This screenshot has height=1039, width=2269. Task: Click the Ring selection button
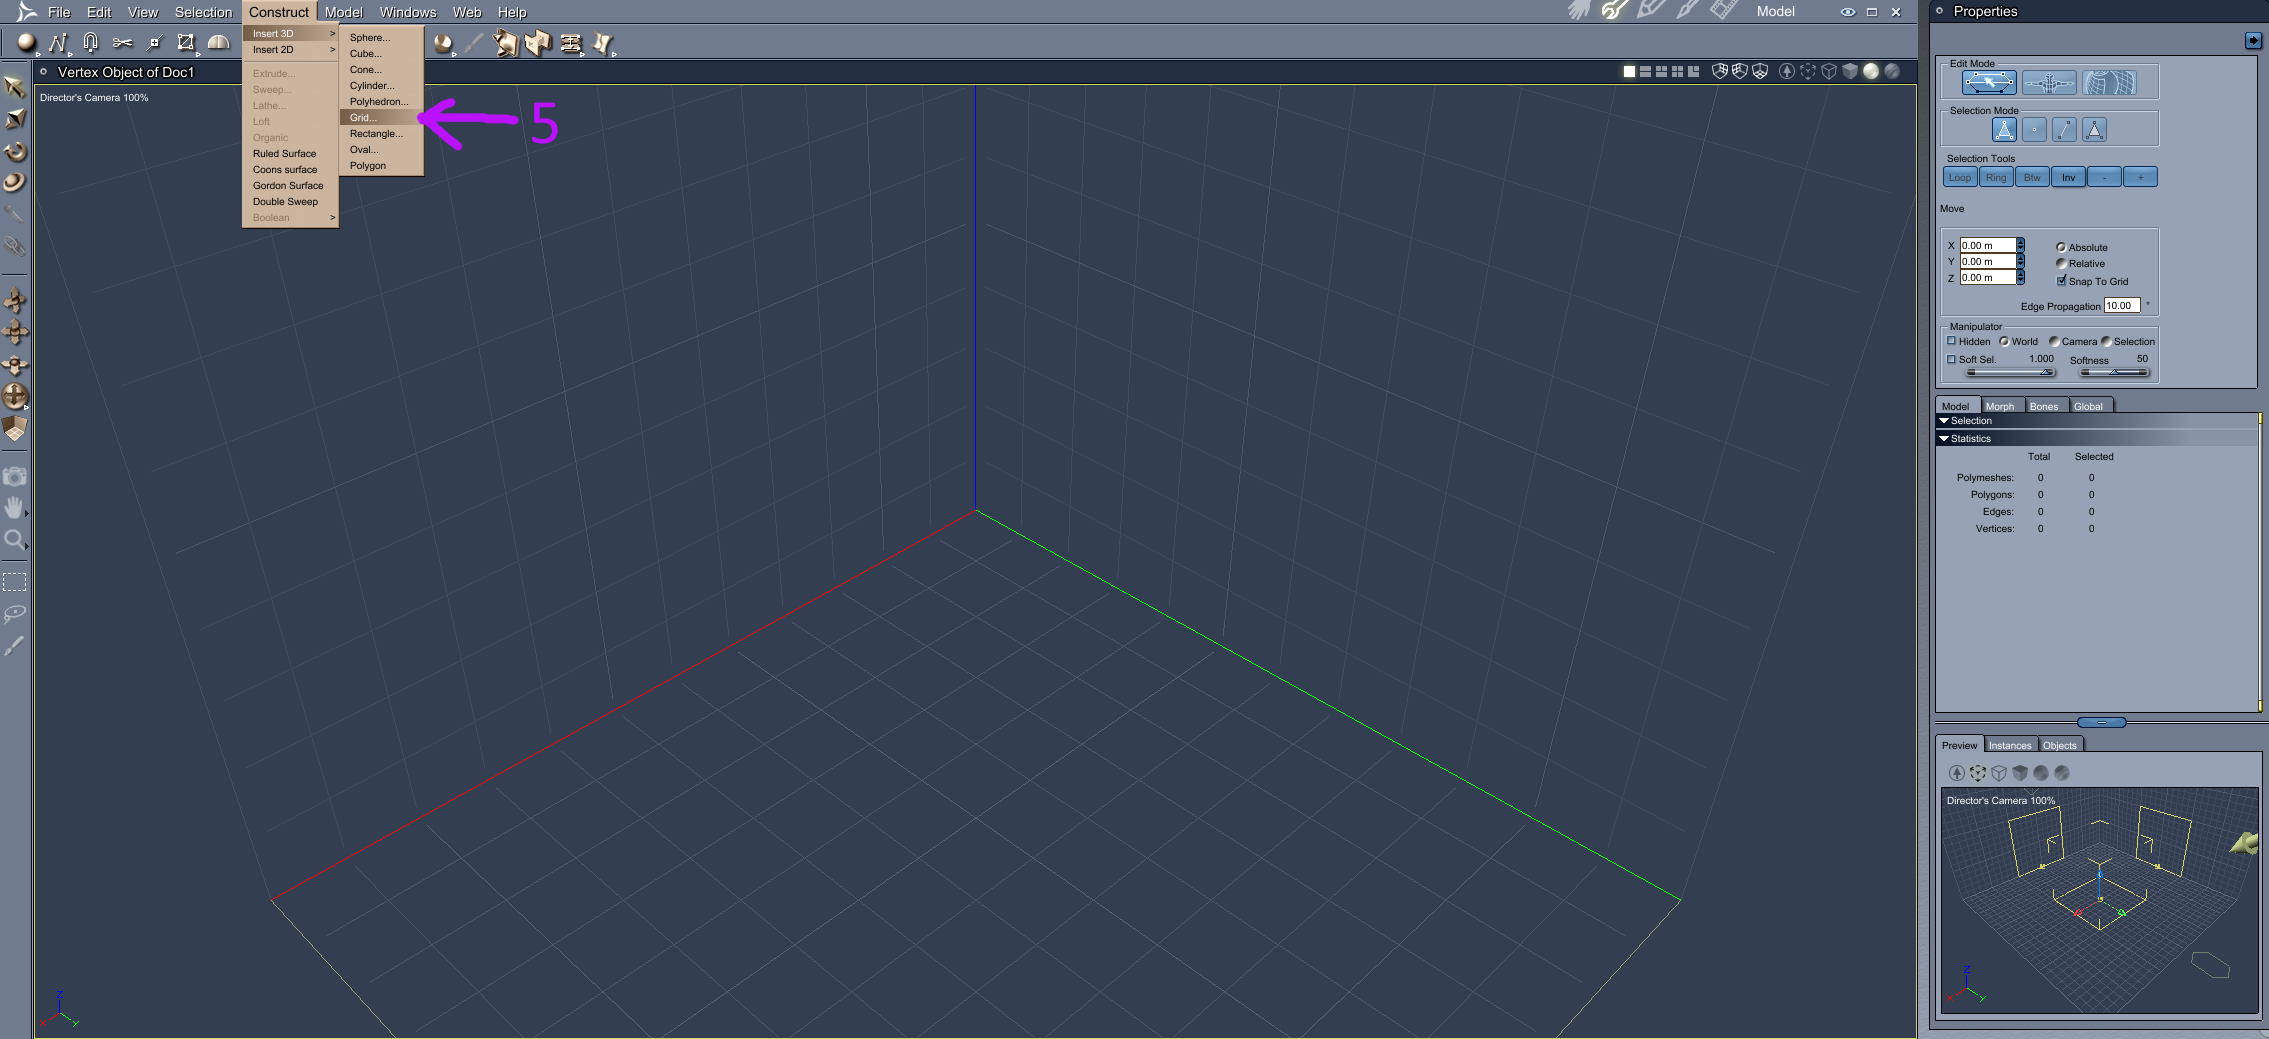pos(1996,177)
